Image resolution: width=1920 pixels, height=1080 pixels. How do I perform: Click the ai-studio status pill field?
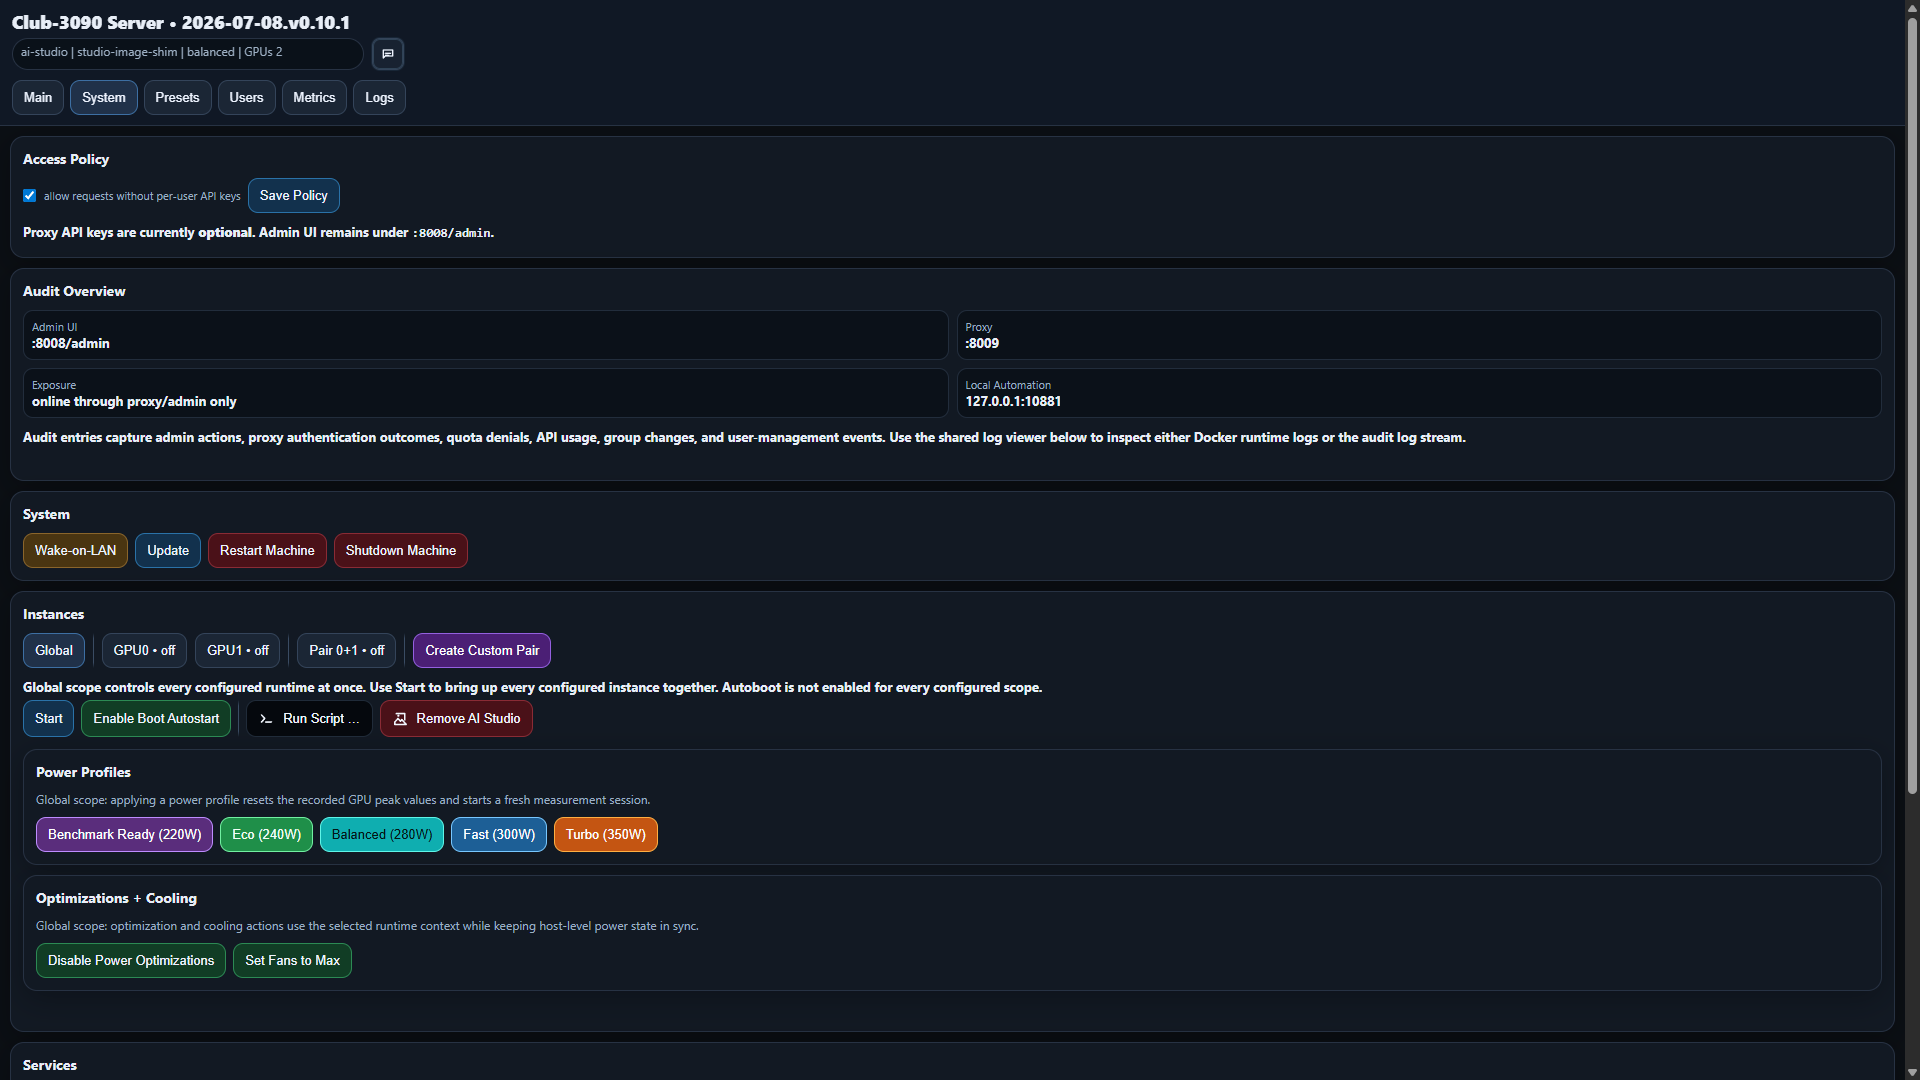click(x=188, y=53)
